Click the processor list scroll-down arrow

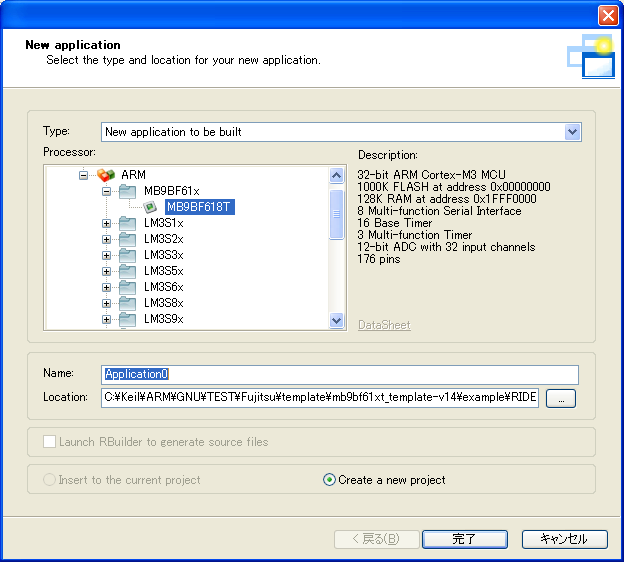(x=336, y=320)
